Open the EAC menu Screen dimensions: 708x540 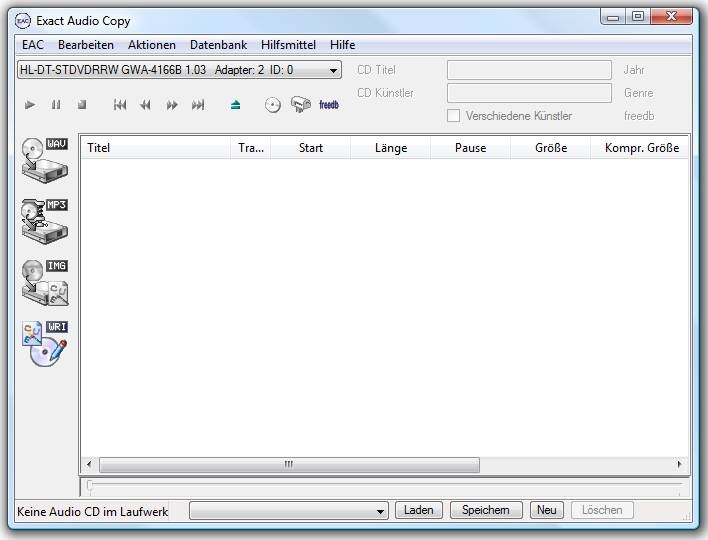tap(33, 45)
